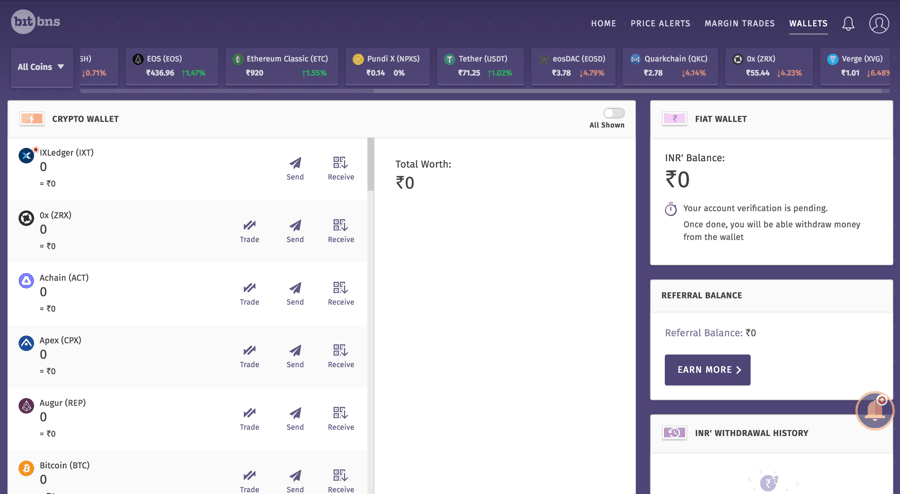Click the Fiat Wallet header icon
900x494 pixels.
point(674,119)
